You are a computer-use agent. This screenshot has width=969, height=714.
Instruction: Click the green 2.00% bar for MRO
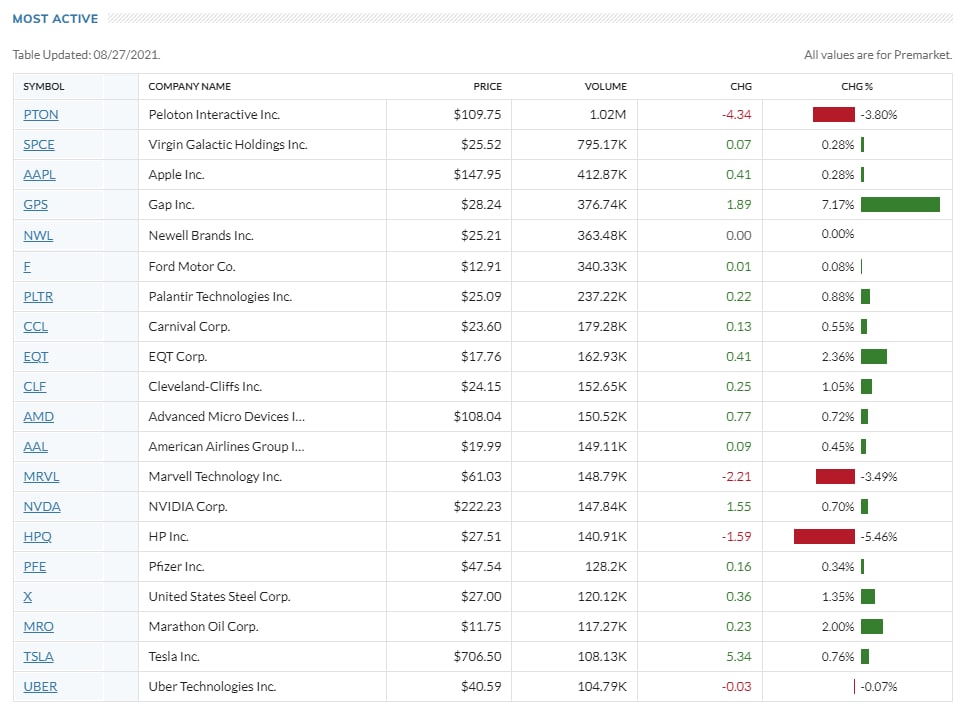(872, 626)
